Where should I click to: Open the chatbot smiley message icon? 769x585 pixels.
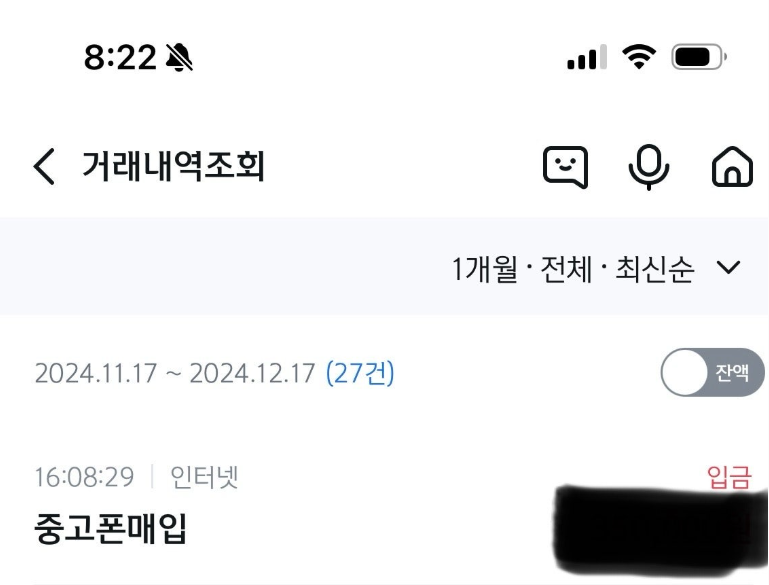click(x=565, y=167)
